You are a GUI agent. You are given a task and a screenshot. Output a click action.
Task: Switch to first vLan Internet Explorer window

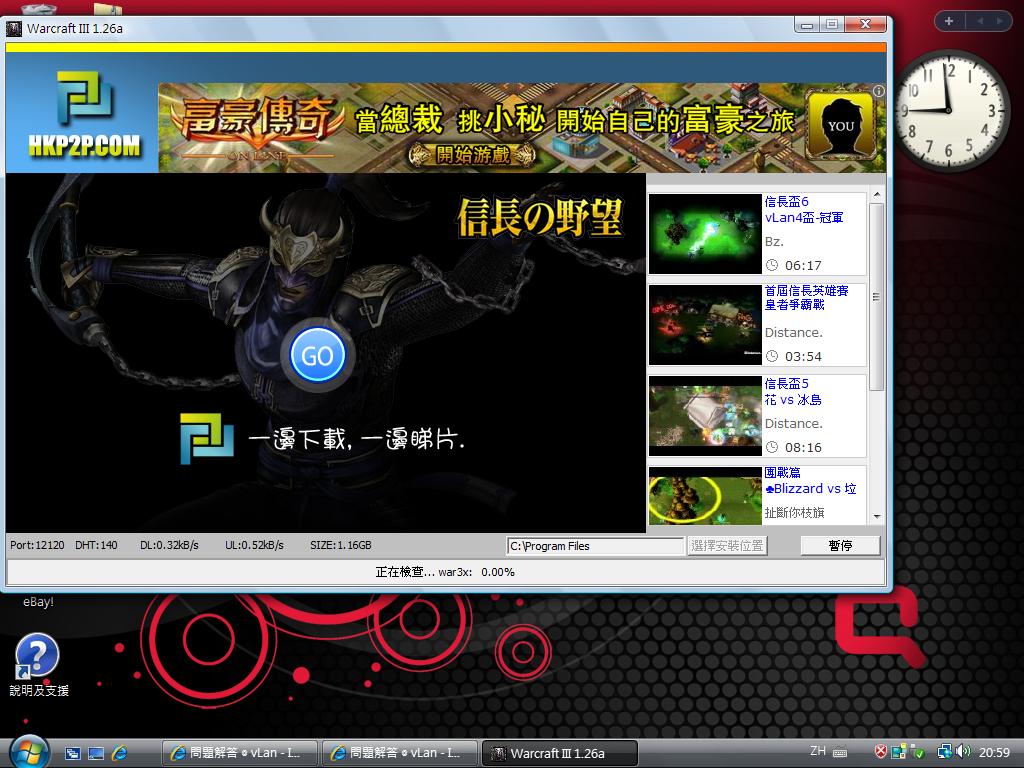click(240, 753)
